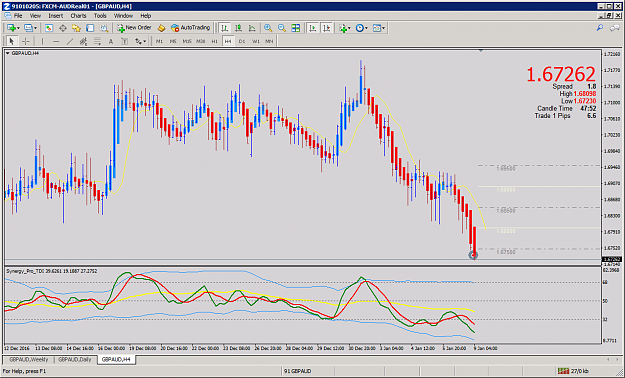Open the new chart dropdown arrow
Image resolution: width=625 pixels, height=378 pixels.
pos(18,28)
